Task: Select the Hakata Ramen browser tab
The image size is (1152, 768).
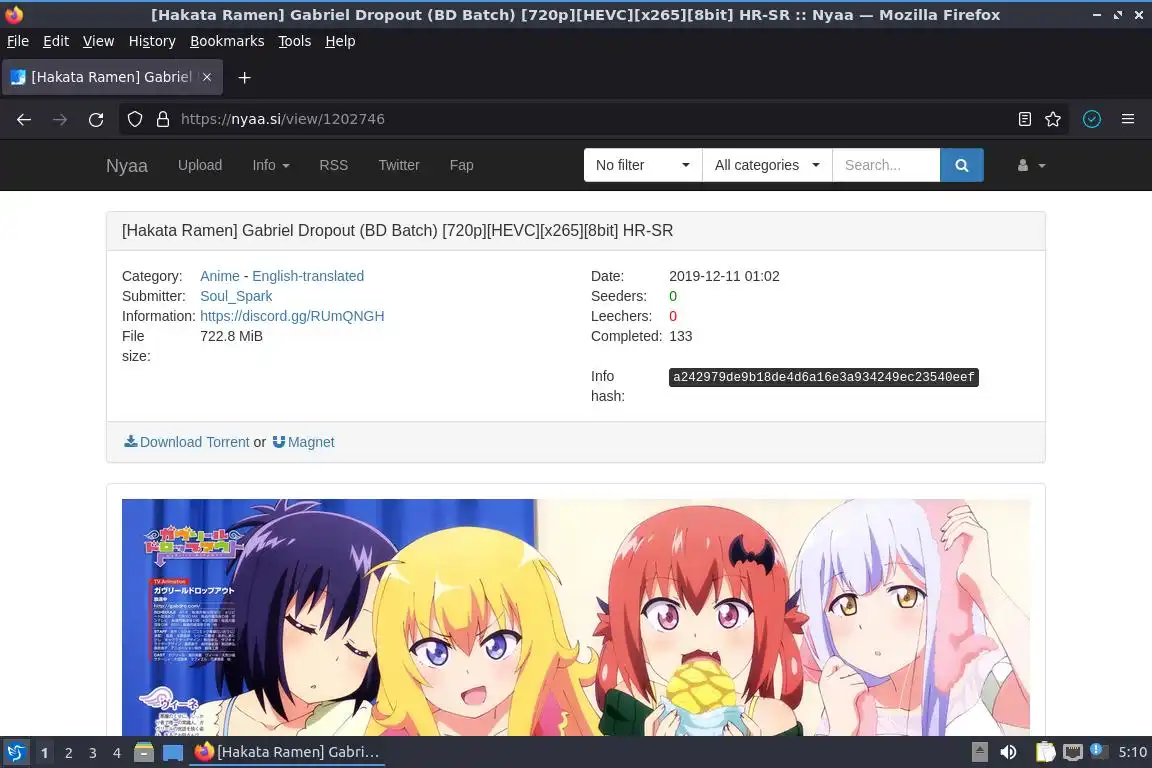Action: (x=112, y=77)
